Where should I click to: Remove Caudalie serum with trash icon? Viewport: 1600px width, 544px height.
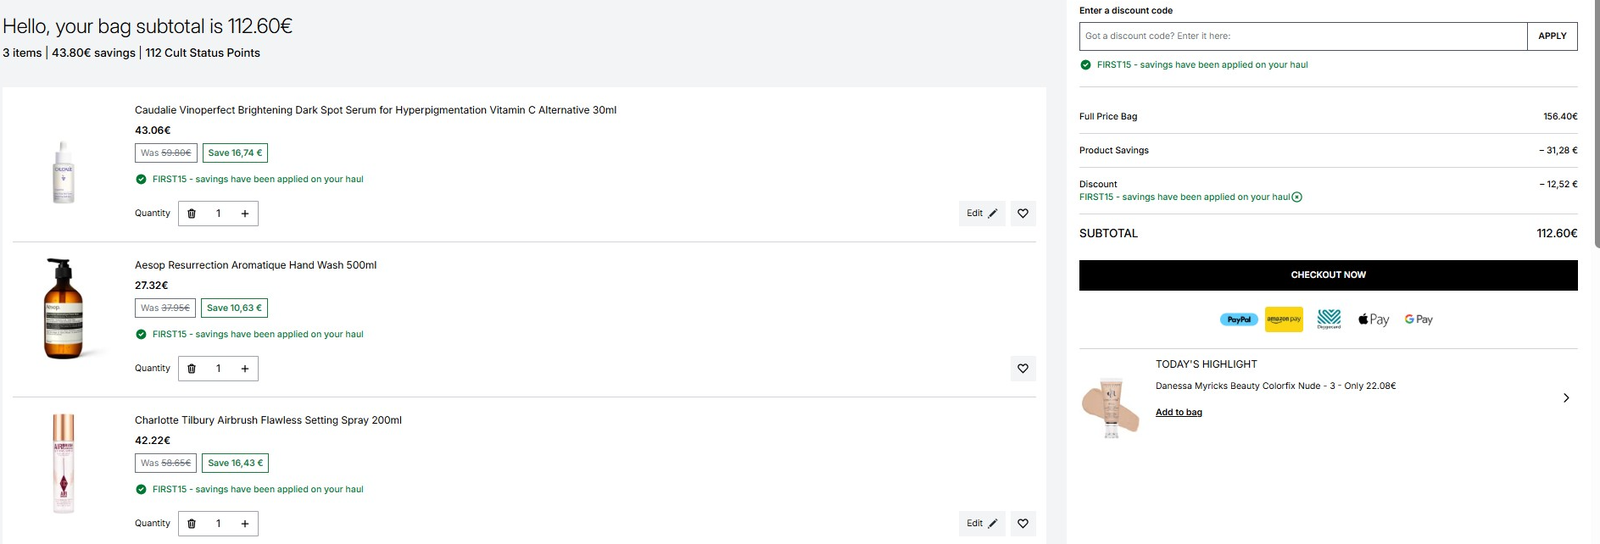pyautogui.click(x=192, y=213)
